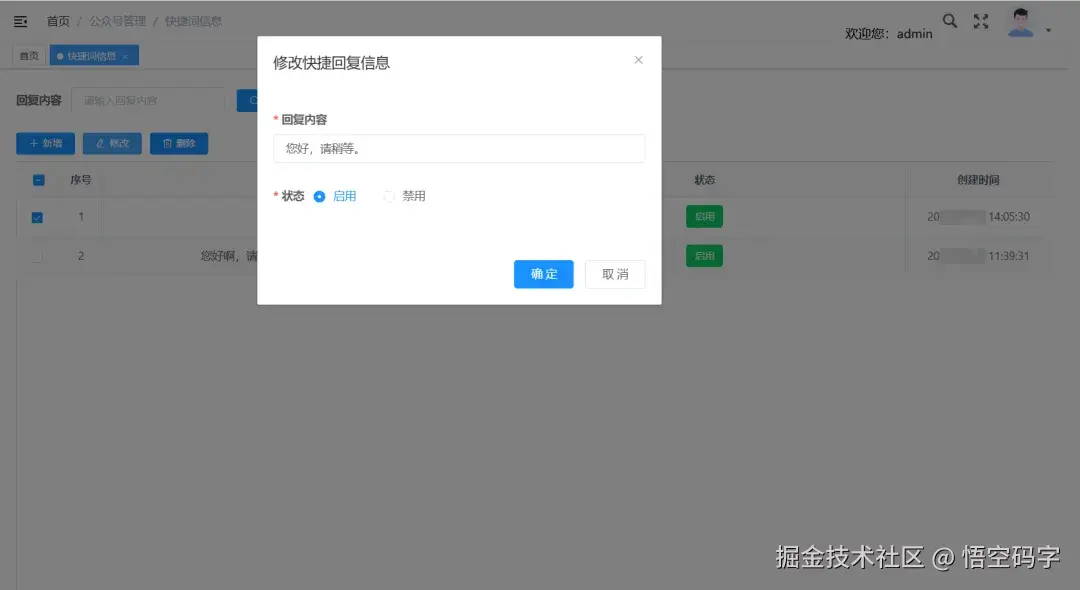The width and height of the screenshot is (1080, 590).
Task: Confirm changes with the 确定 button
Action: (543, 274)
